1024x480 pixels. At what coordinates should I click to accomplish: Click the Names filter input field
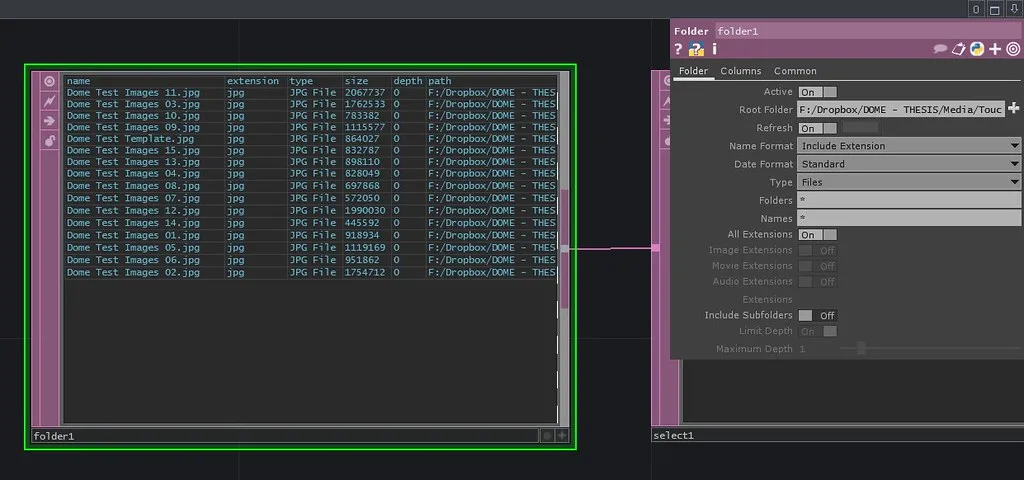(909, 218)
